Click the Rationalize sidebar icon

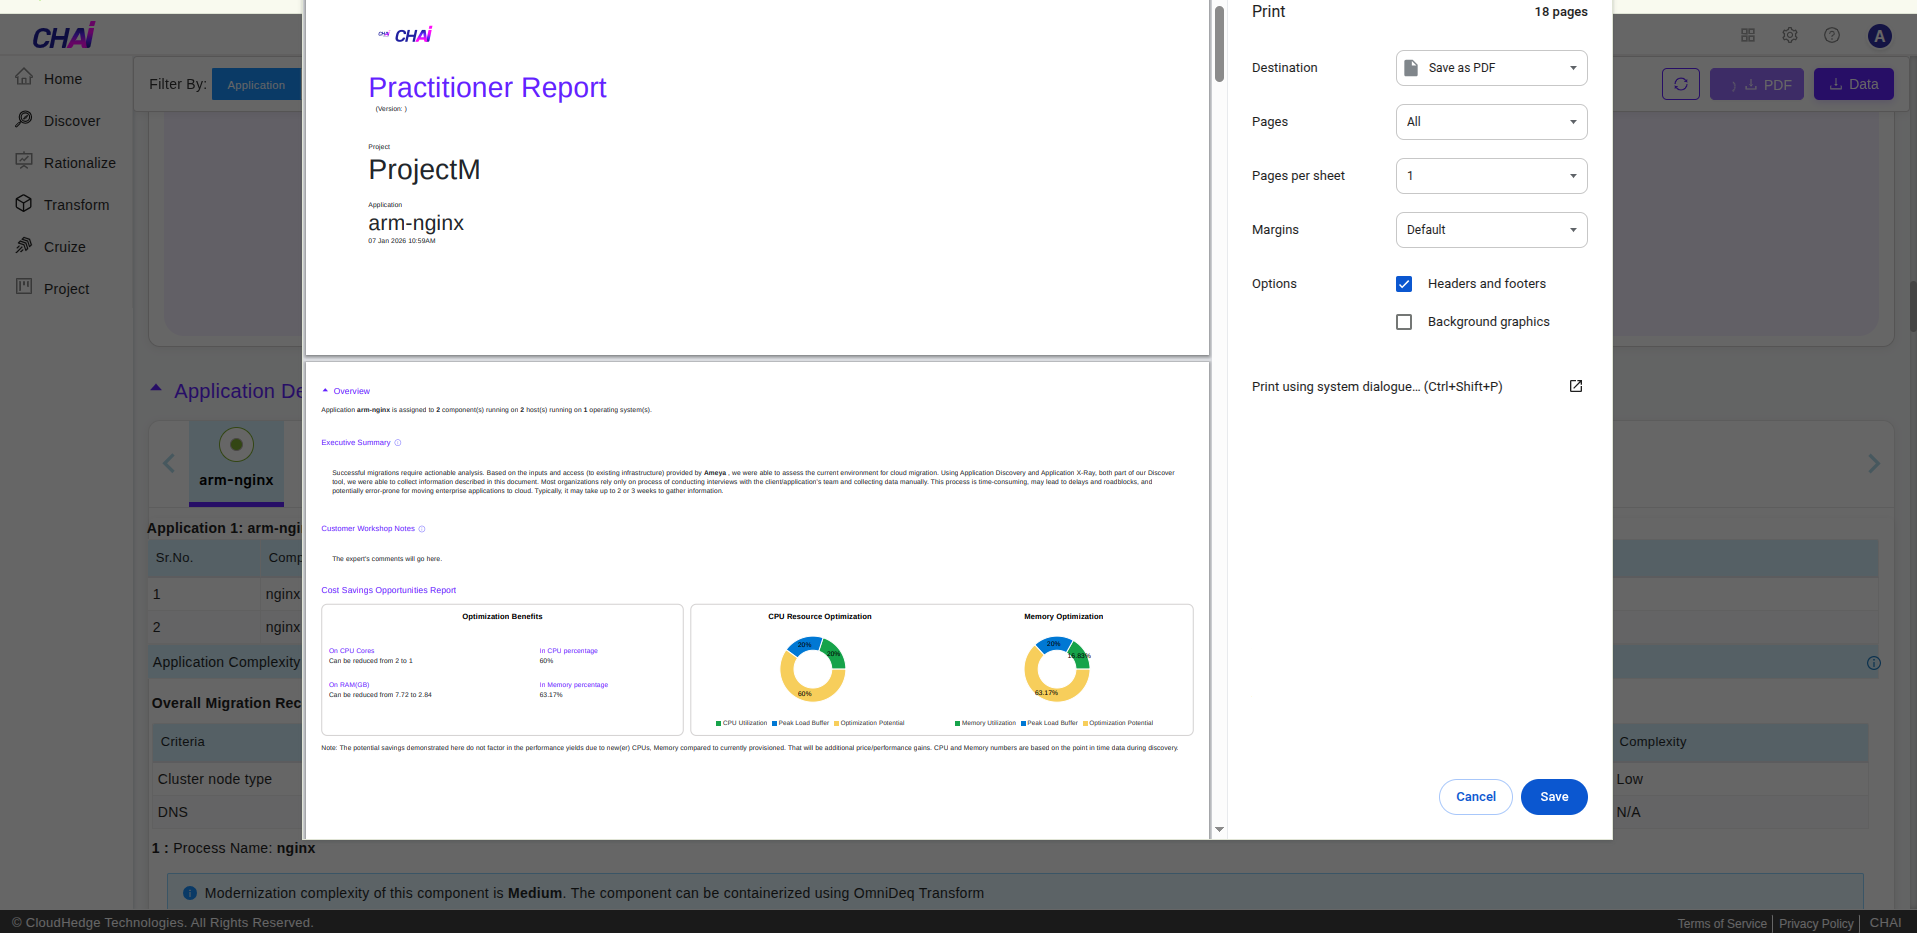(x=24, y=162)
